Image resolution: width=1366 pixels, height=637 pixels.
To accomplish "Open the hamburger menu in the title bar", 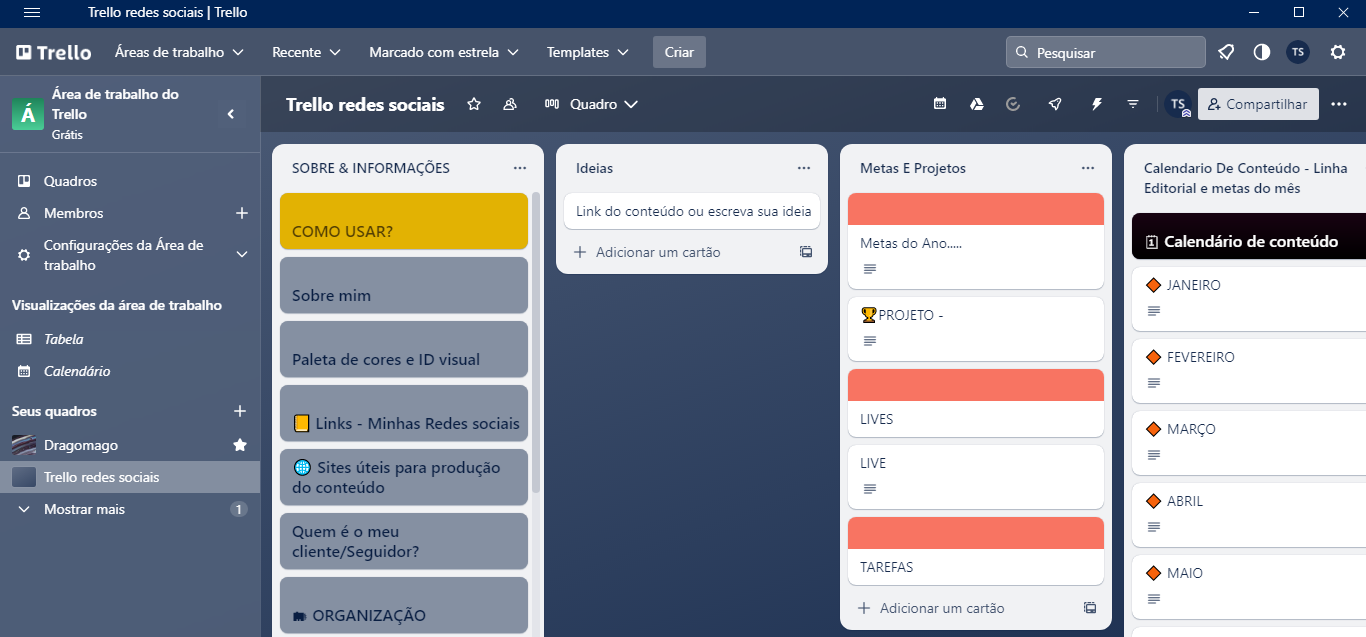I will click(32, 12).
